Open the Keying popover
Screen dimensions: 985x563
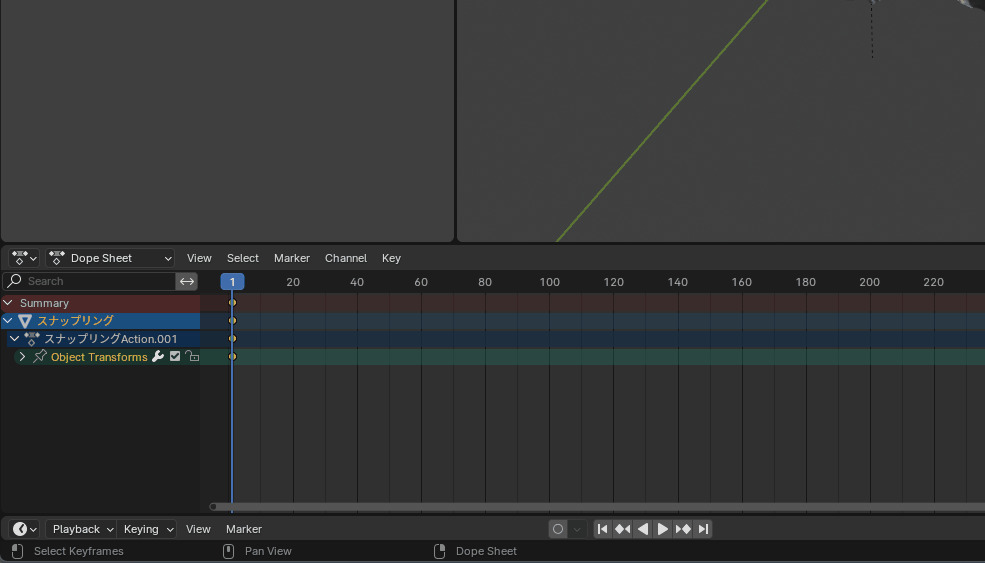(147, 529)
